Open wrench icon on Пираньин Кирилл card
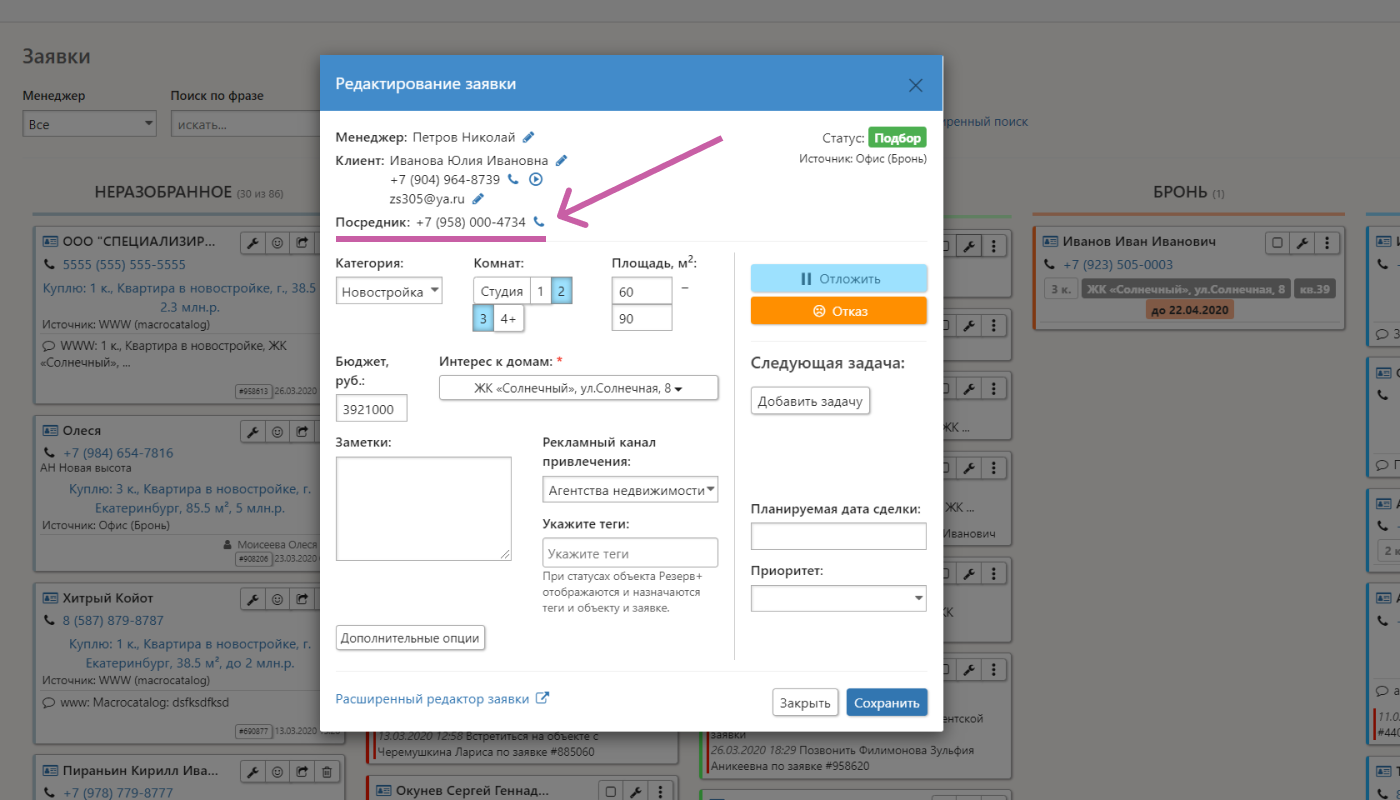This screenshot has width=1400, height=800. (253, 772)
